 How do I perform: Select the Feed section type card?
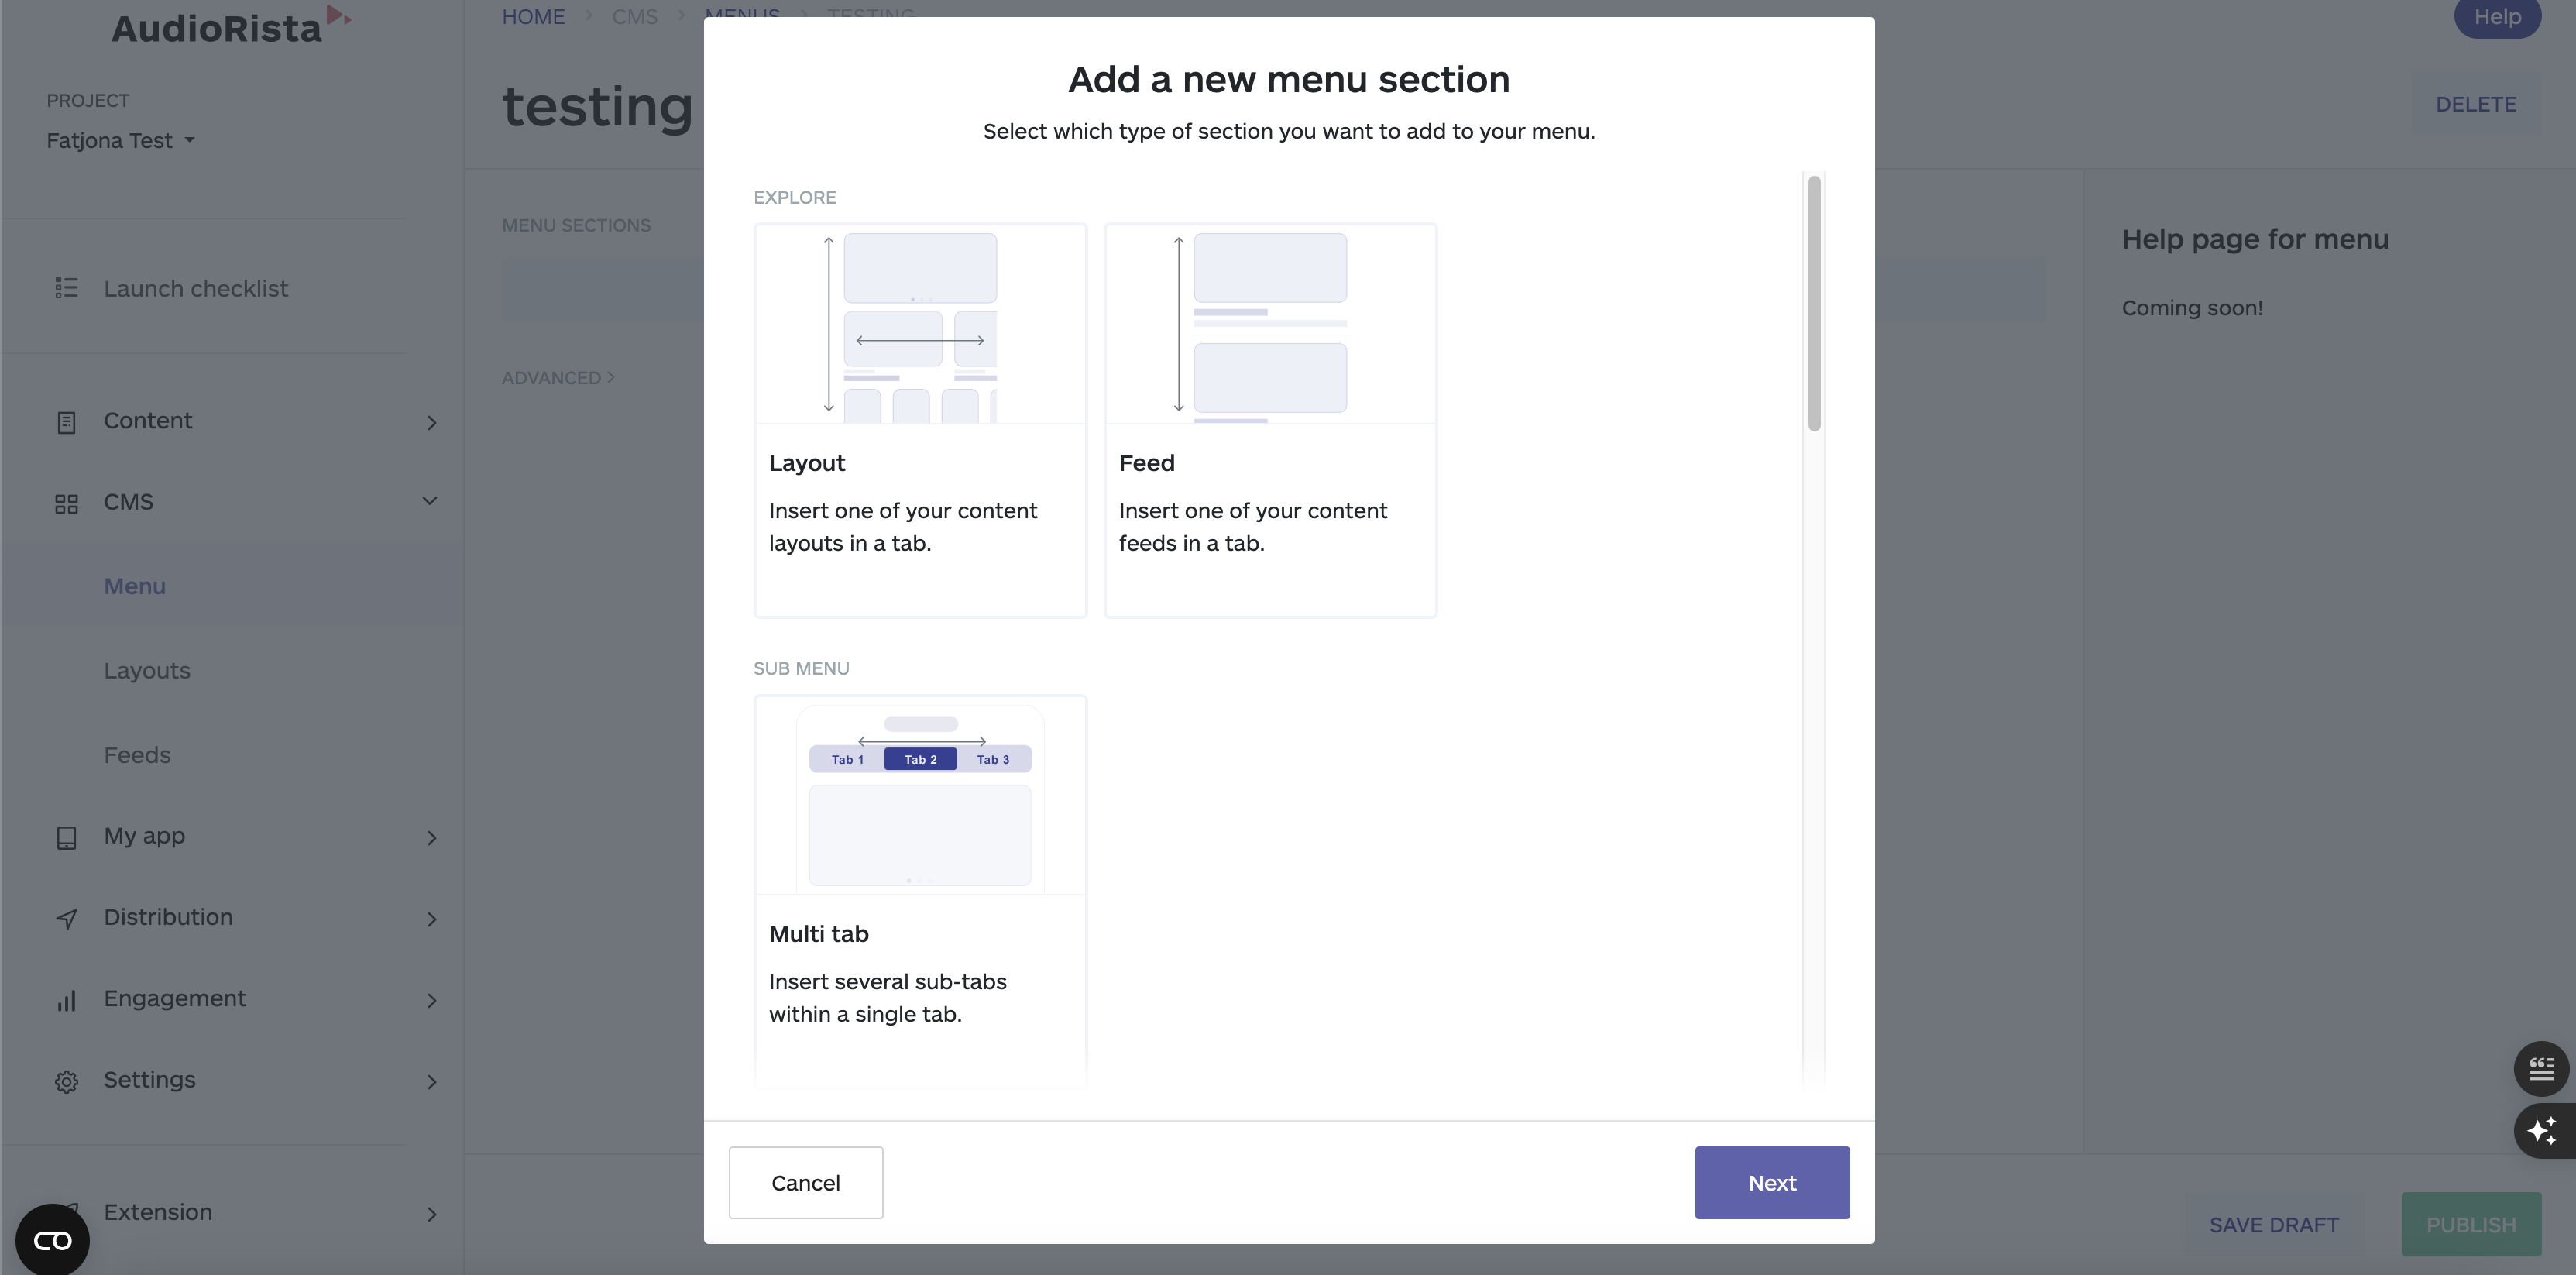(x=1270, y=421)
